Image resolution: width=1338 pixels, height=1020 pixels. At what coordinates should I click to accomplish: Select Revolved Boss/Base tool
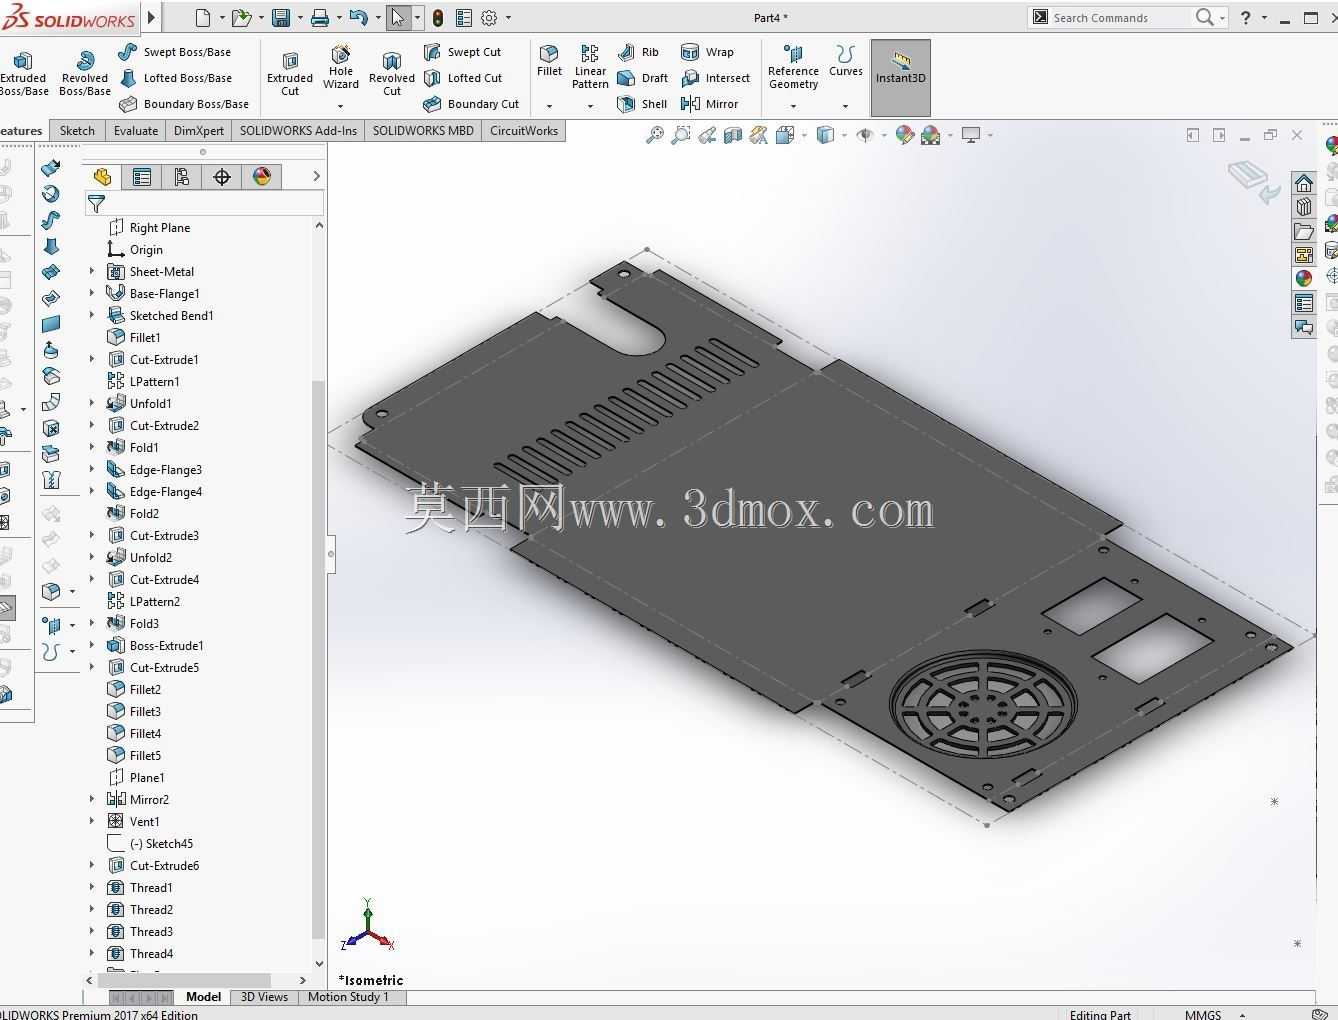[x=85, y=73]
